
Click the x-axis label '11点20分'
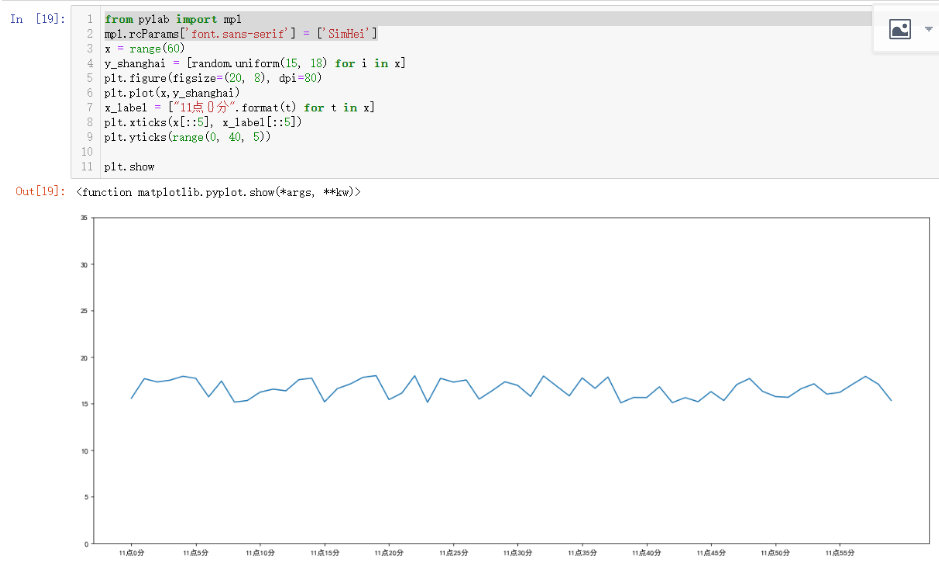tap(389, 553)
